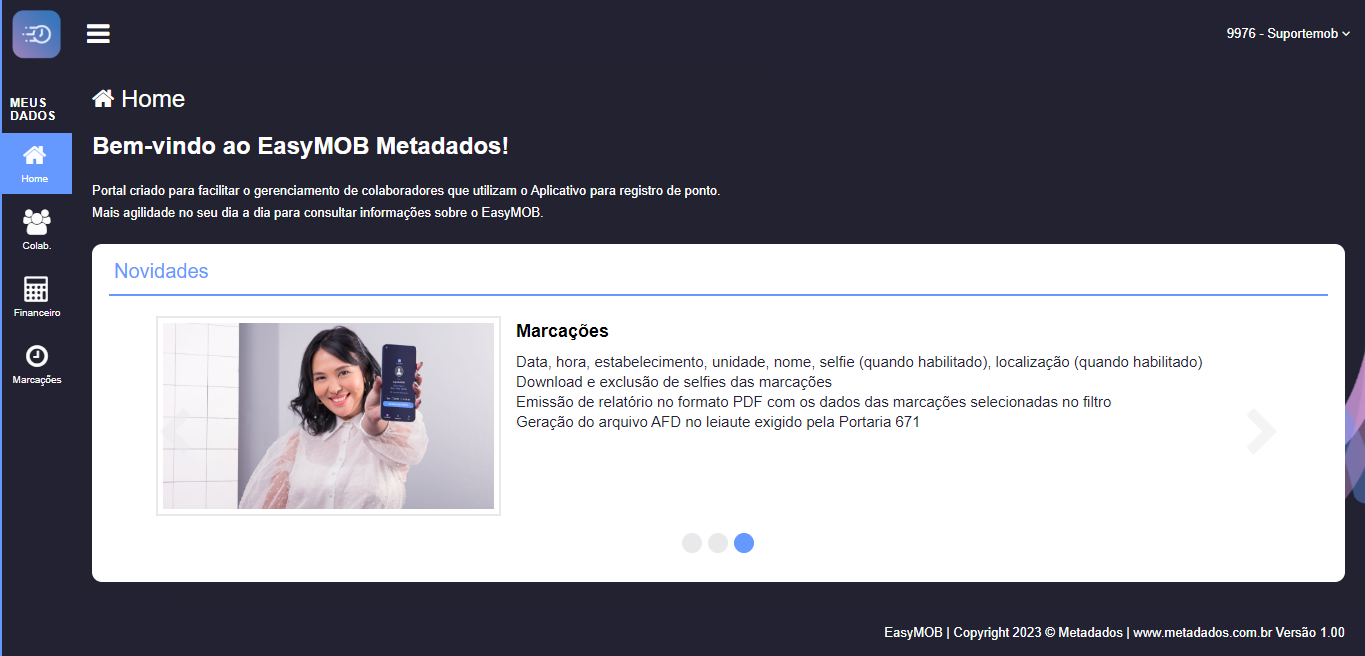
Task: Select the second carousel indicator dot
Action: [718, 543]
